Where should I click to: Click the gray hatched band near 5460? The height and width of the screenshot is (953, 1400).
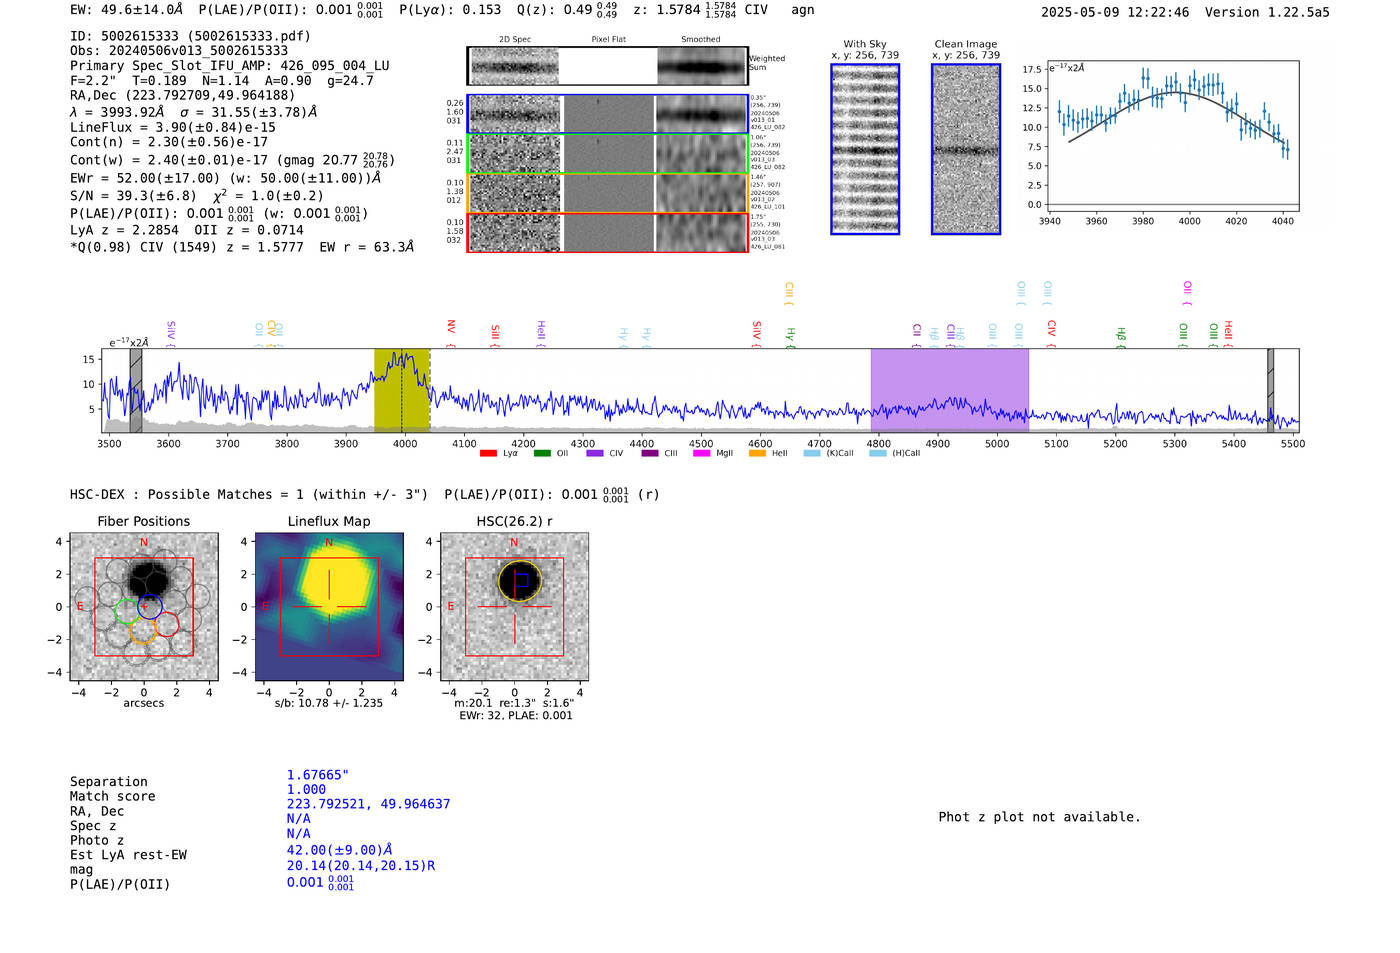pos(1270,390)
